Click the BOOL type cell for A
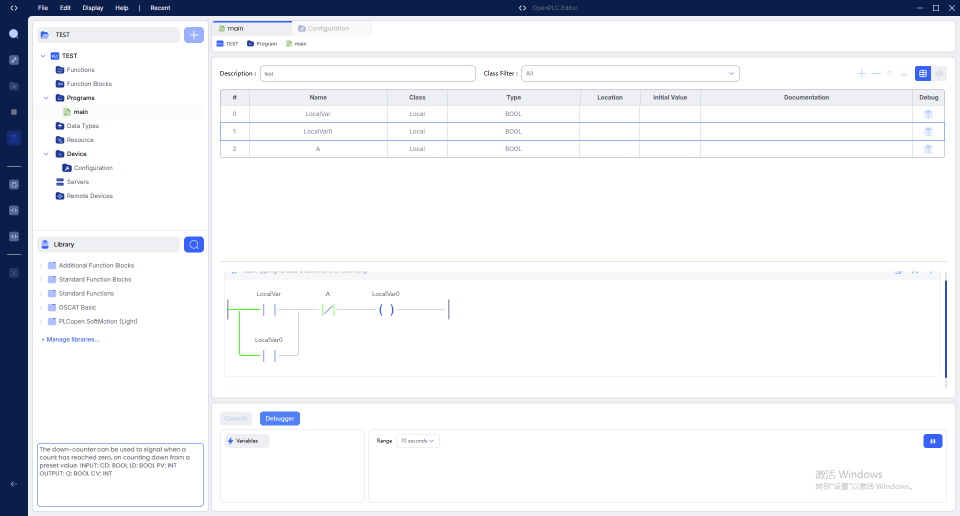Image resolution: width=960 pixels, height=516 pixels. (x=514, y=149)
